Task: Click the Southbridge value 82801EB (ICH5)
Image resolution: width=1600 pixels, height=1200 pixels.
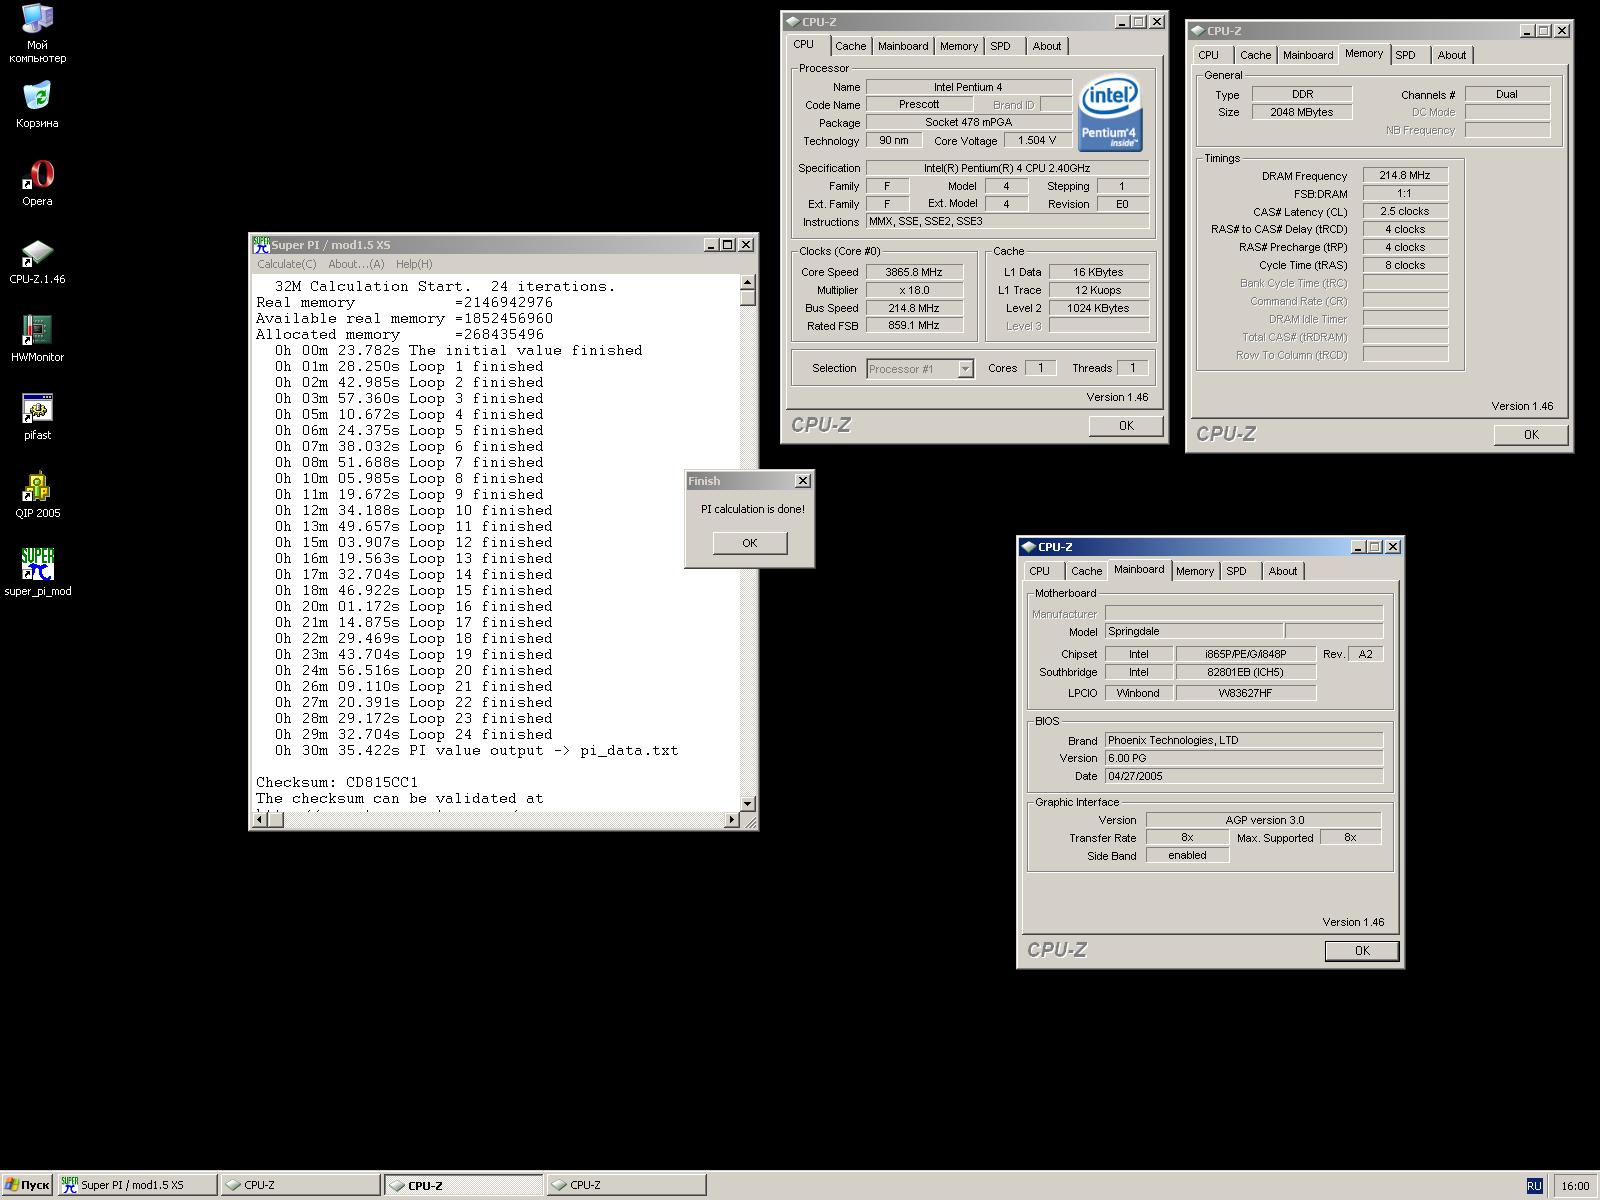Action: (1245, 672)
